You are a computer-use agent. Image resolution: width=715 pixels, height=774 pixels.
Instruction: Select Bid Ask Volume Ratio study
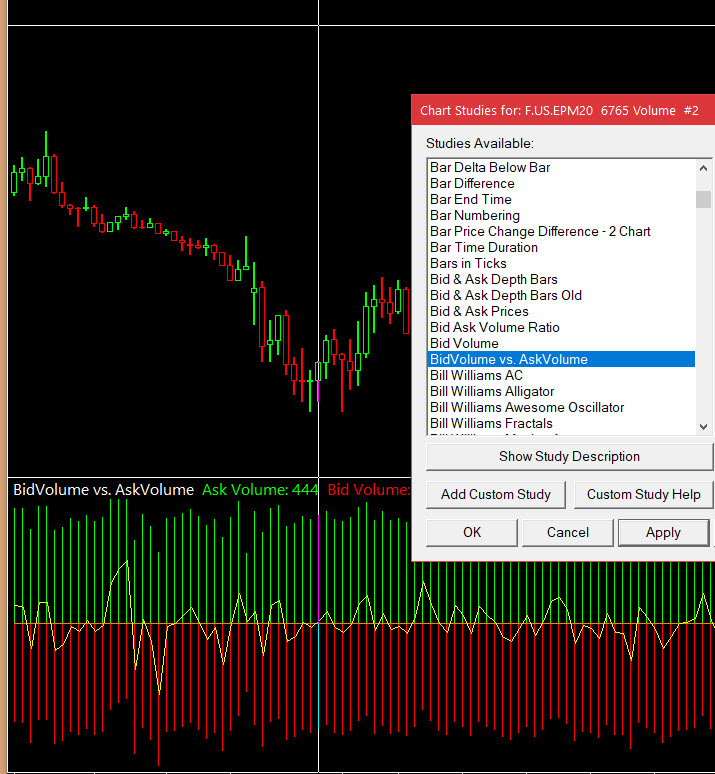pyautogui.click(x=561, y=327)
